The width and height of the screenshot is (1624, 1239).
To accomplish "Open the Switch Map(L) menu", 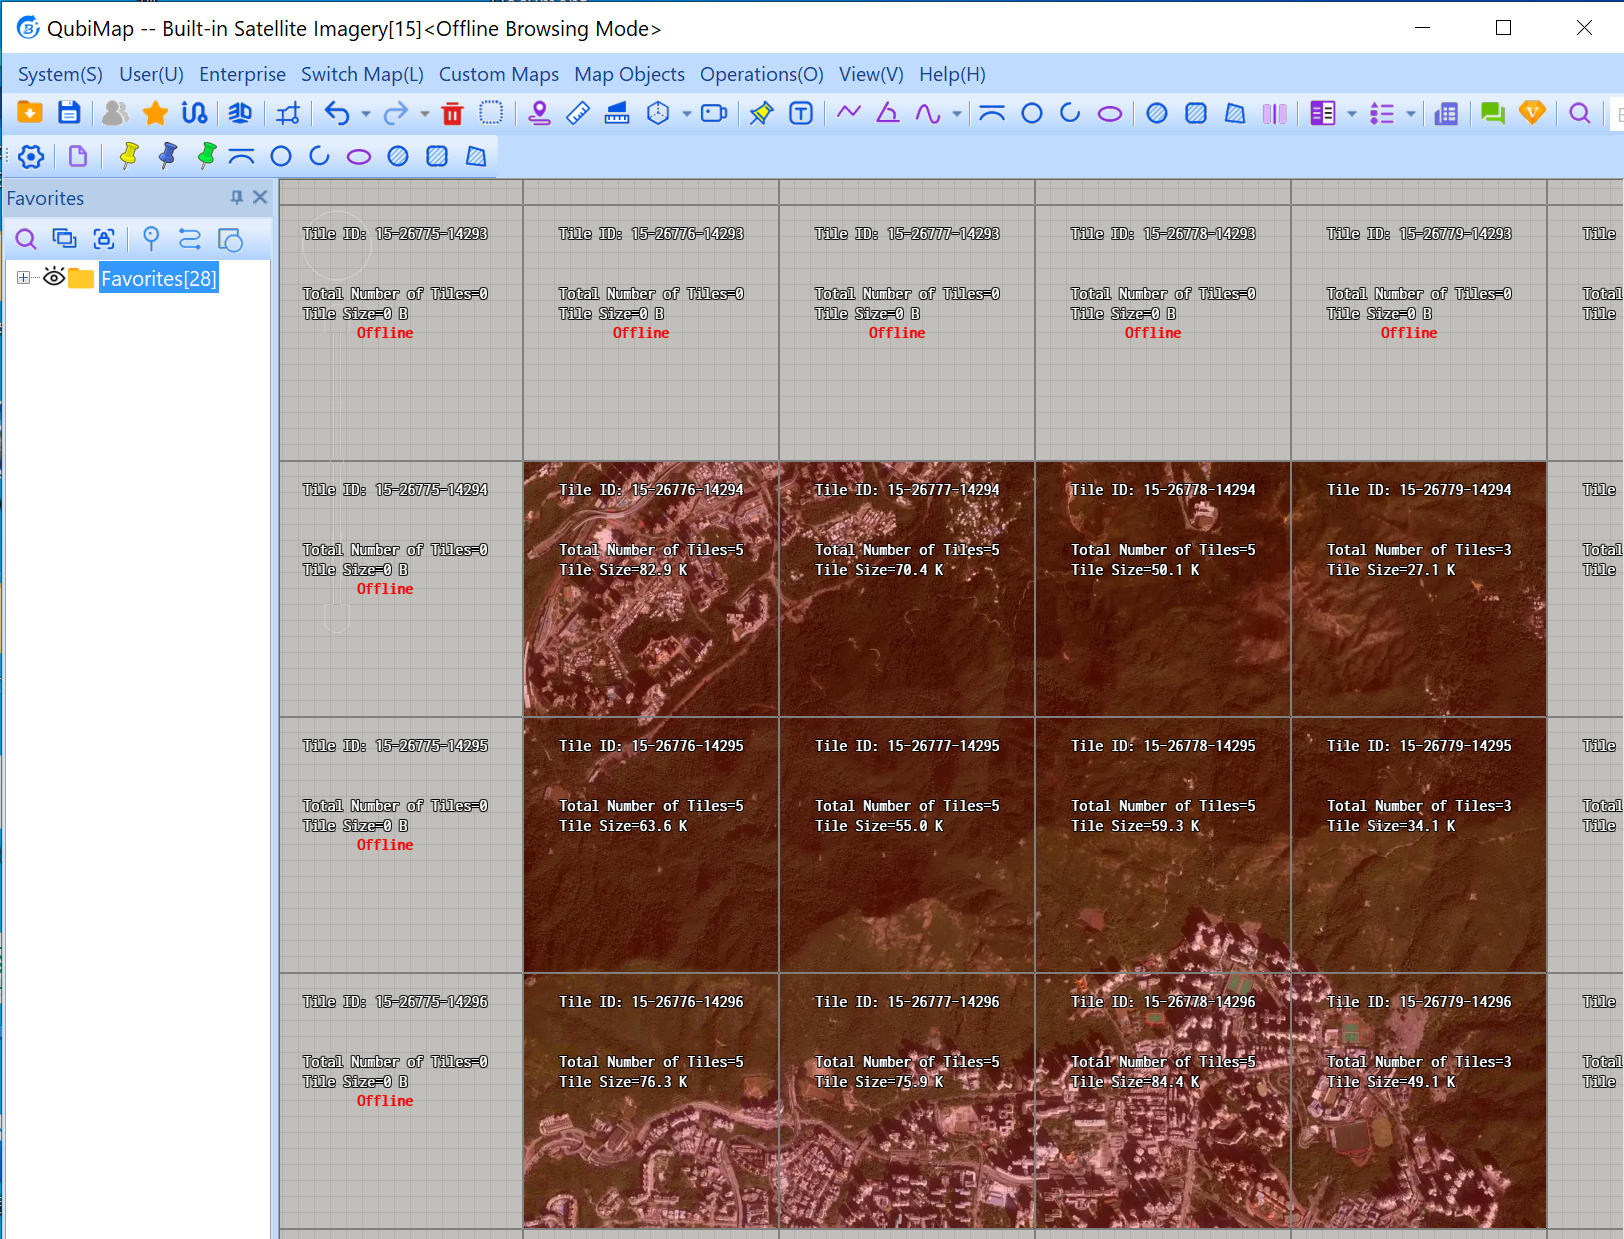I will [x=362, y=74].
